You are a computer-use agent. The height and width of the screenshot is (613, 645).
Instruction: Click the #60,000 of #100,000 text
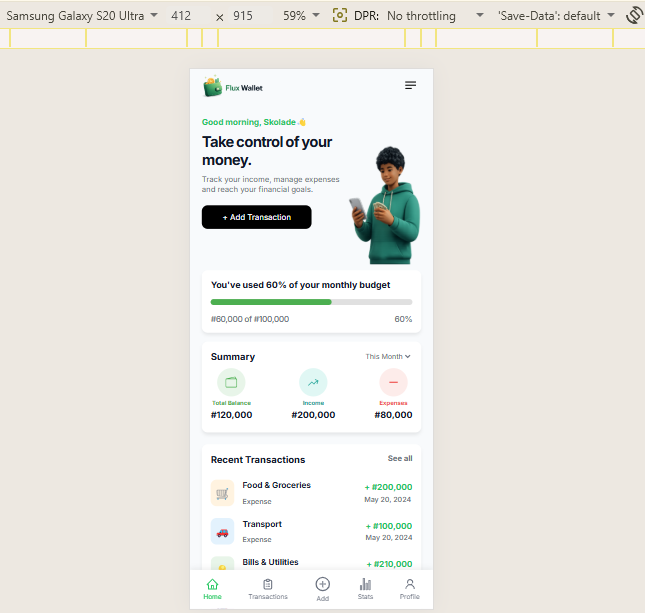click(250, 319)
